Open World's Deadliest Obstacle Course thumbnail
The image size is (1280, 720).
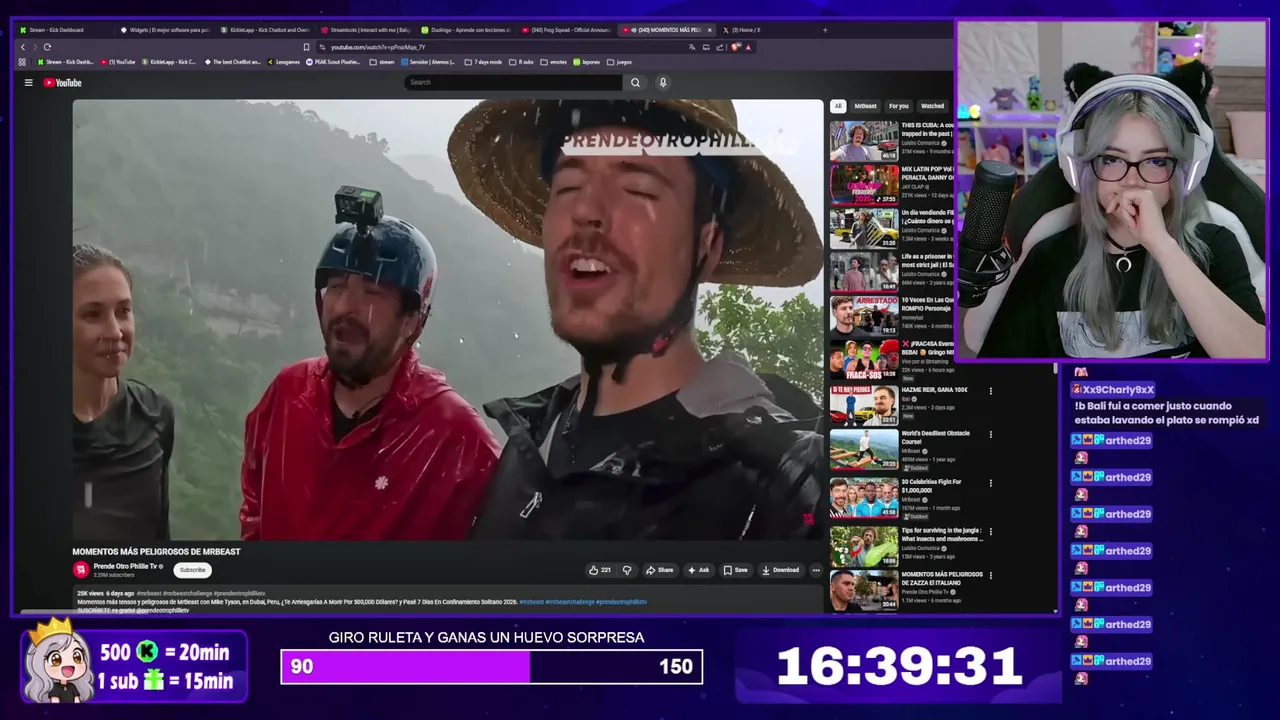[864, 450]
